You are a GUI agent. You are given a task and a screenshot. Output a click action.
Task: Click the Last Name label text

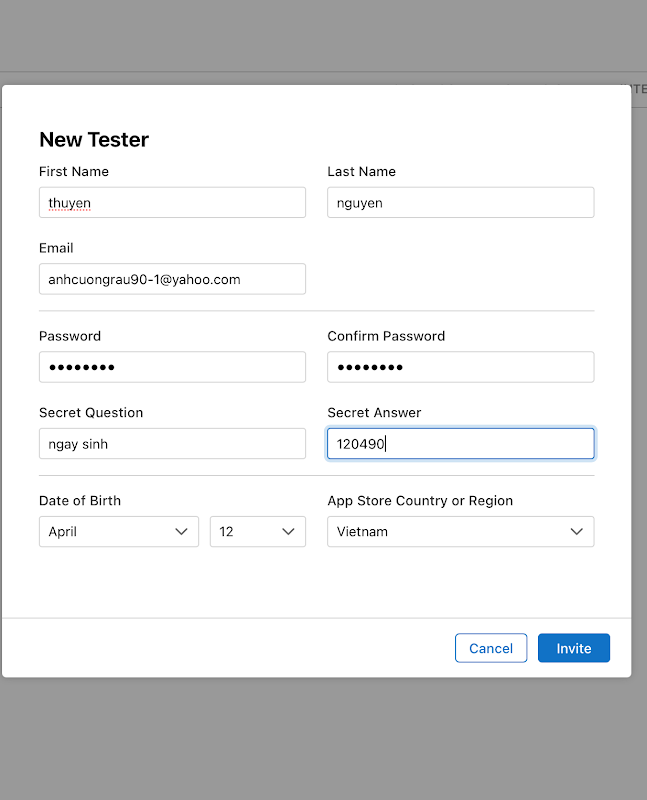[x=361, y=171]
